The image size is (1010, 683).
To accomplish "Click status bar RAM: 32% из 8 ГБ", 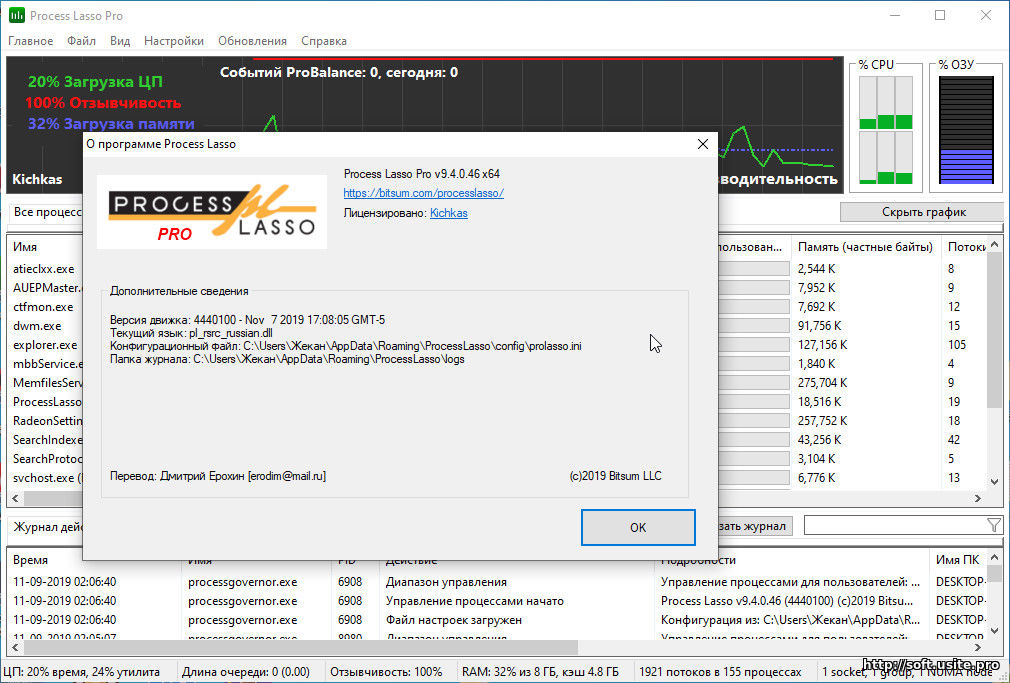I will (x=540, y=672).
